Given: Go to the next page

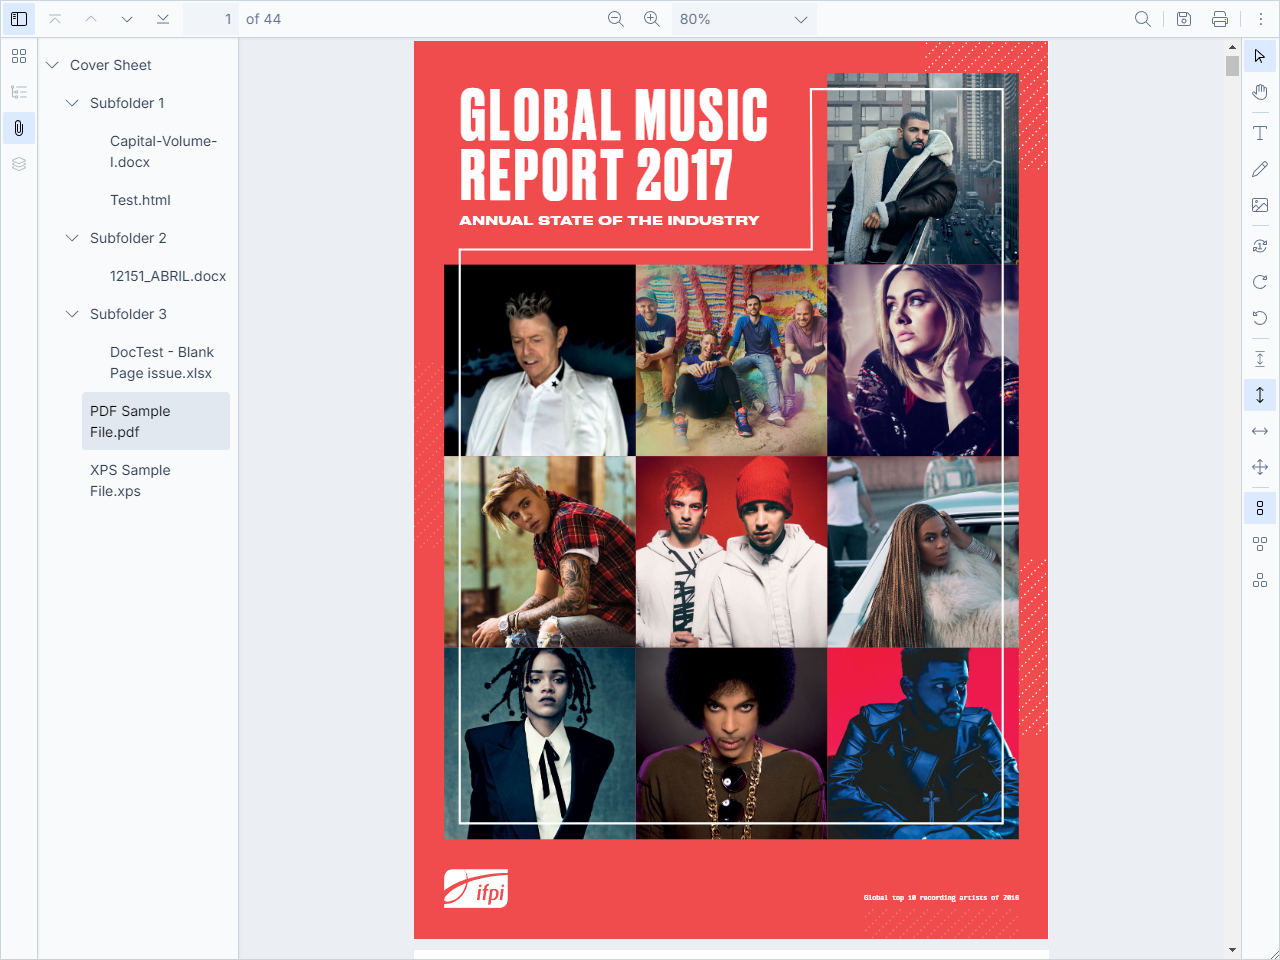Looking at the screenshot, I should point(127,19).
